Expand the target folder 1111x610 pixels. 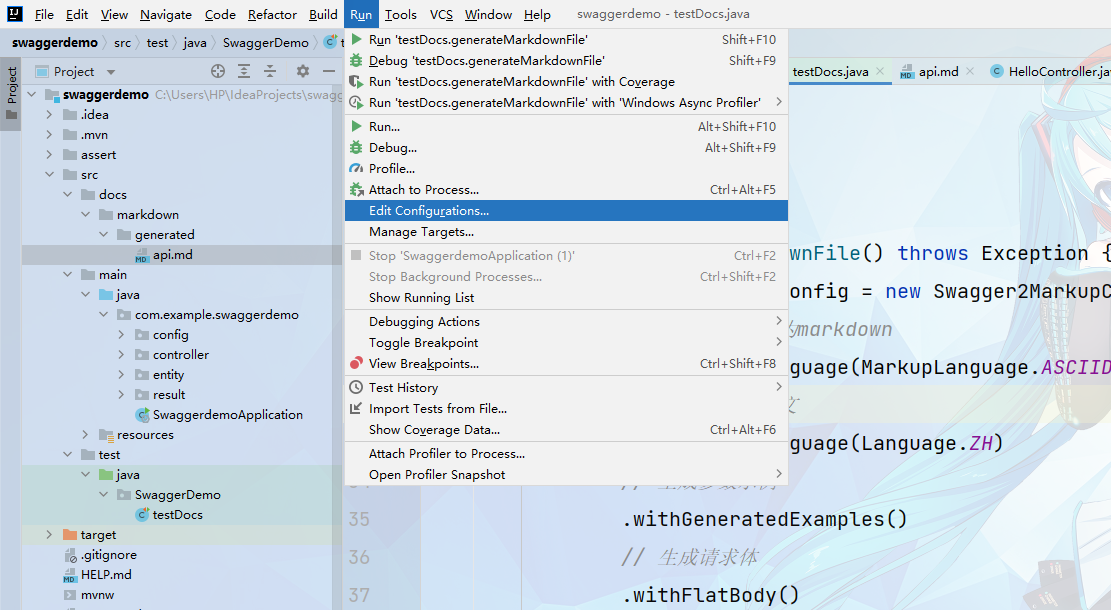pyautogui.click(x=49, y=535)
